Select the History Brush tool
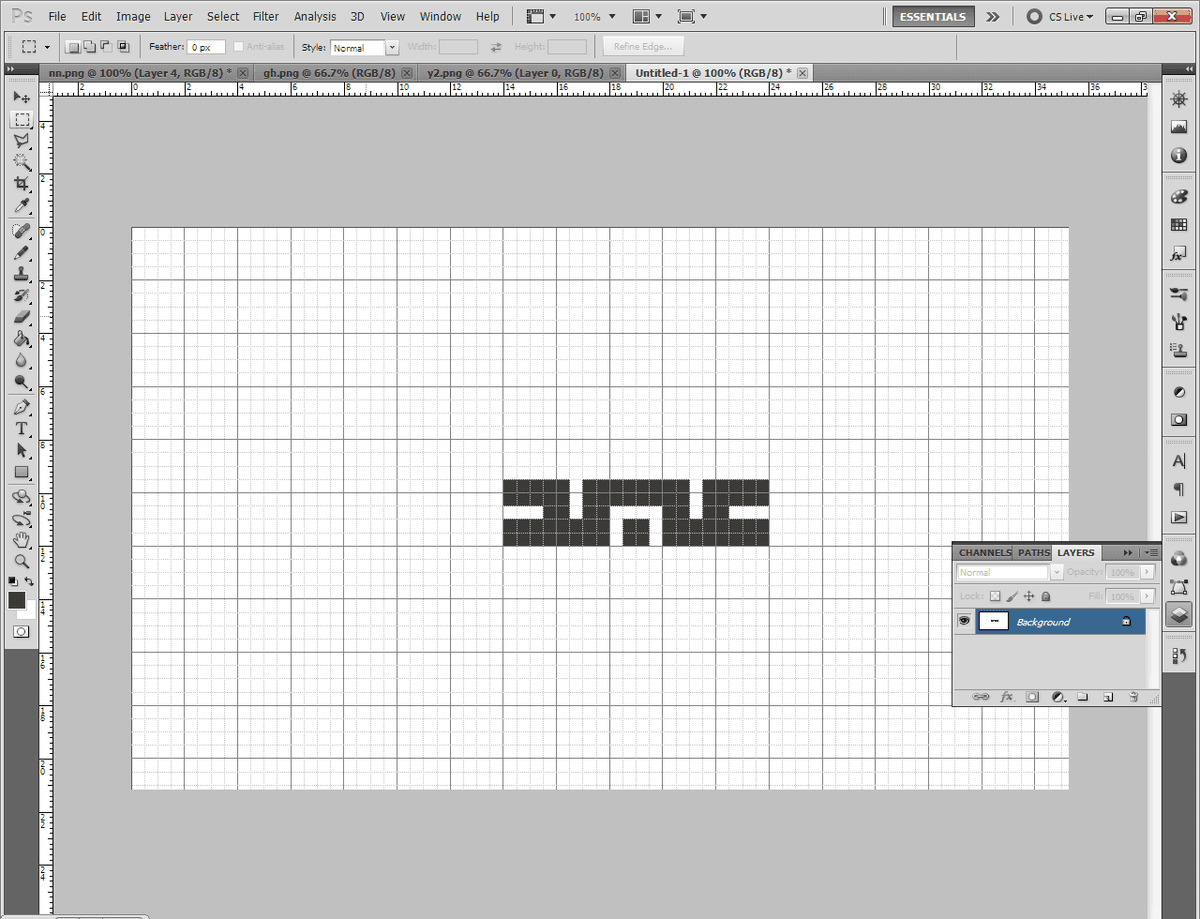The width and height of the screenshot is (1200, 919). (x=21, y=296)
